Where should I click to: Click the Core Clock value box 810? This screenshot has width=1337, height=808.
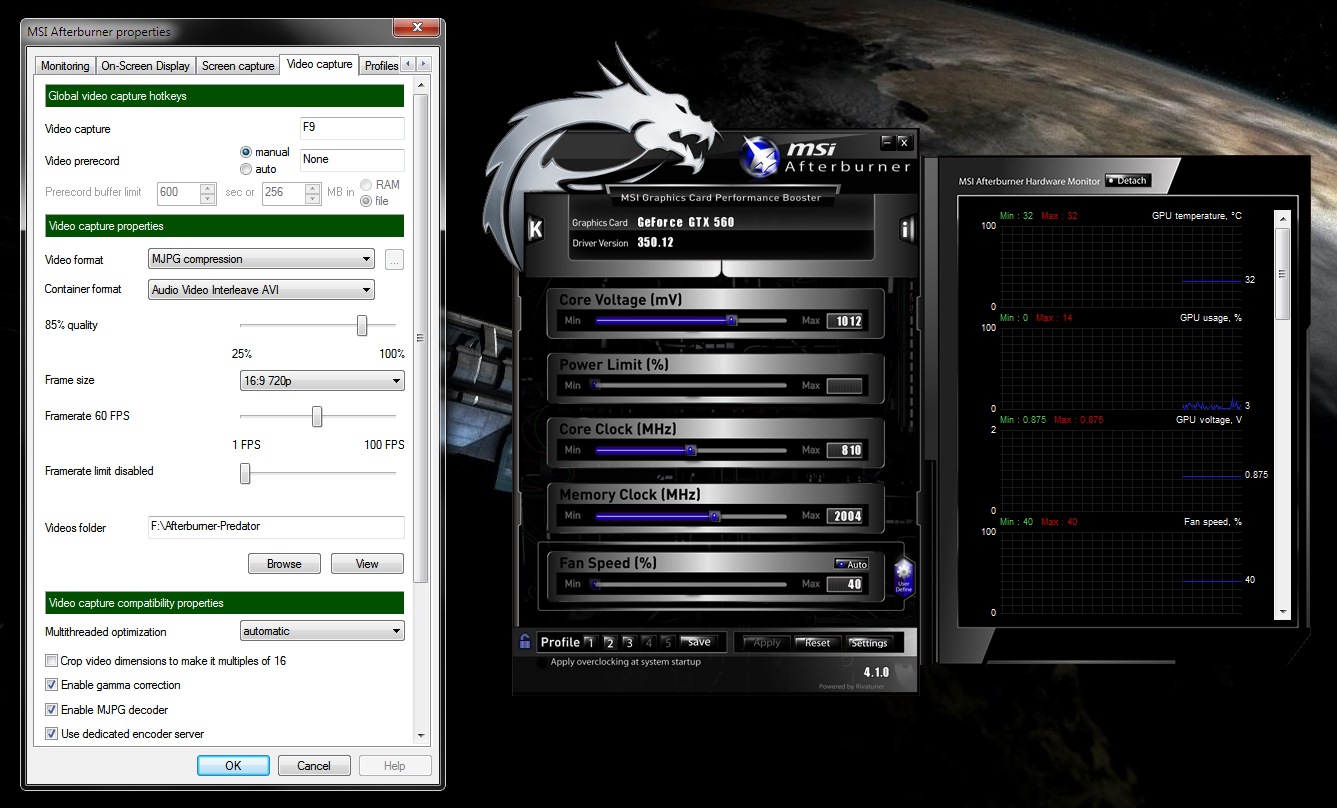coord(844,450)
